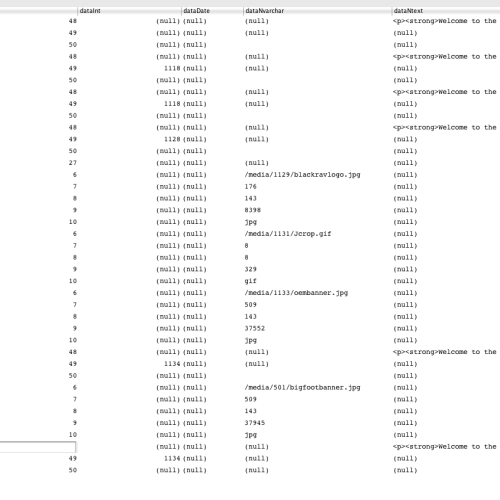The image size is (500, 500).
Task: Select the /media/1129/blackravlogo.jpg cell
Action: pyautogui.click(x=302, y=175)
